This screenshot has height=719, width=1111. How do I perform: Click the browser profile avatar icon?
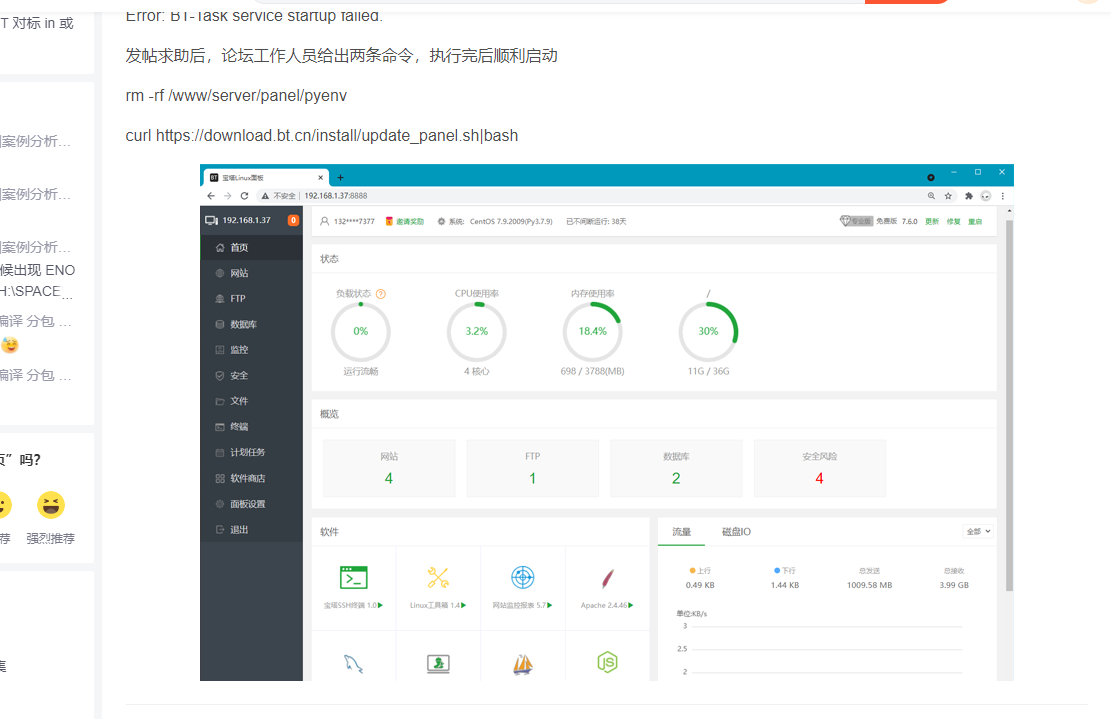[986, 196]
